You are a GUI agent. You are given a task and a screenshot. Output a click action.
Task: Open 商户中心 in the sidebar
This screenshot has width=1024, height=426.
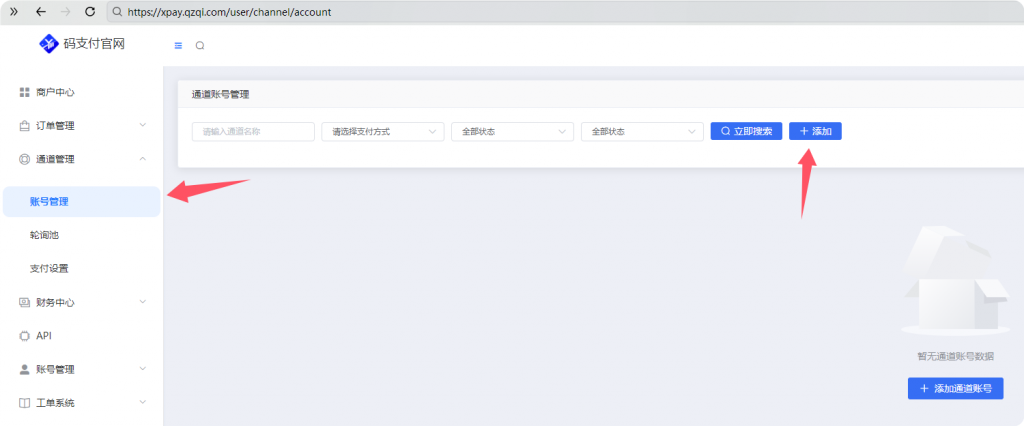pyautogui.click(x=82, y=92)
